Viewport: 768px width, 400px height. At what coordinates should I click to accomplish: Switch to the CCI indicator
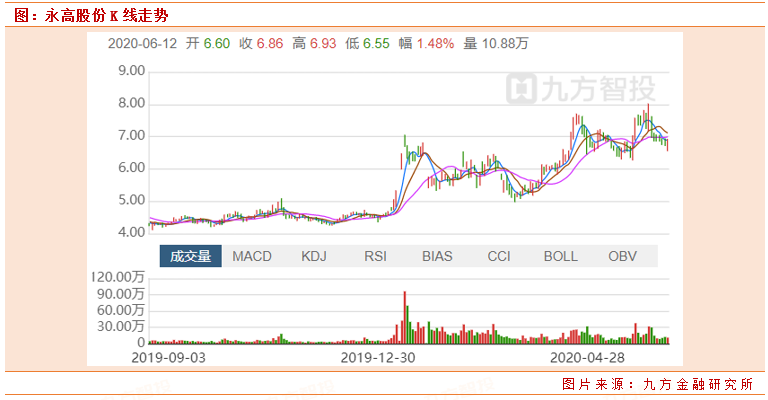point(499,256)
